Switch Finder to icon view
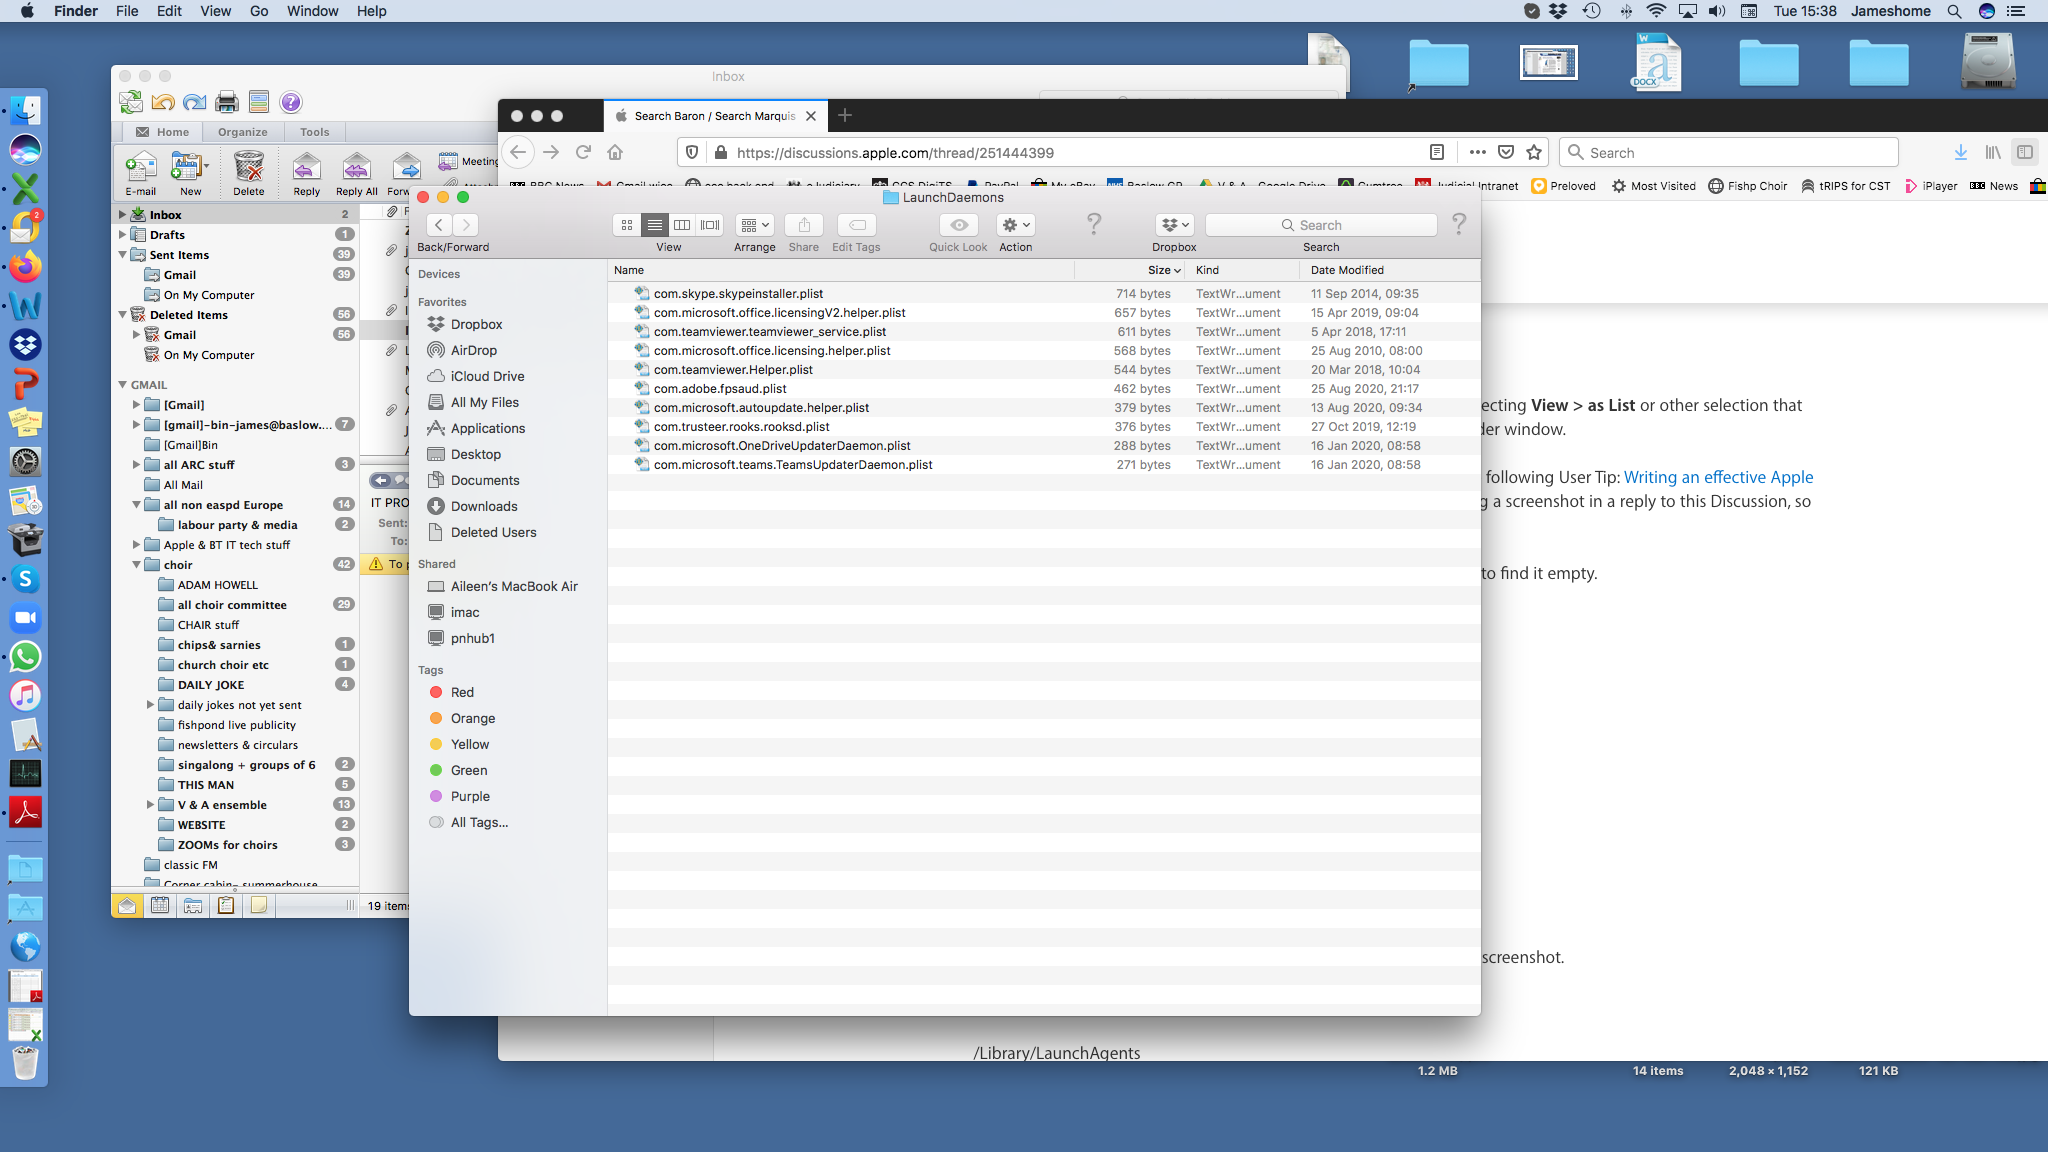Screen dimensions: 2048x1152 point(627,225)
